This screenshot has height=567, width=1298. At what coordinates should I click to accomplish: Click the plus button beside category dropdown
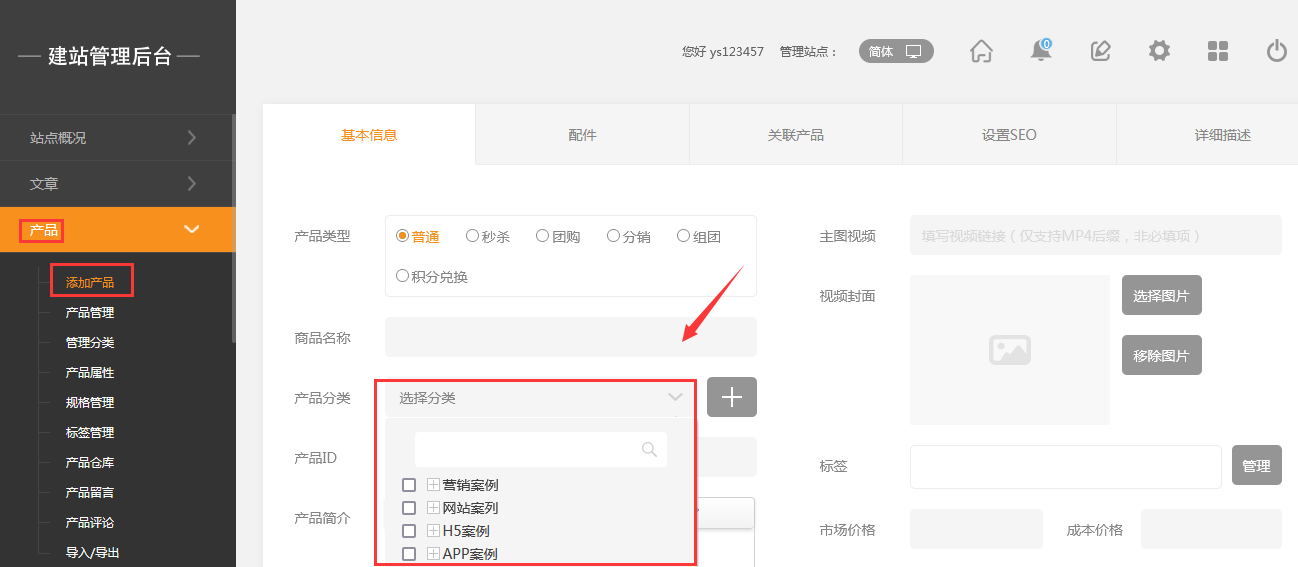(731, 397)
